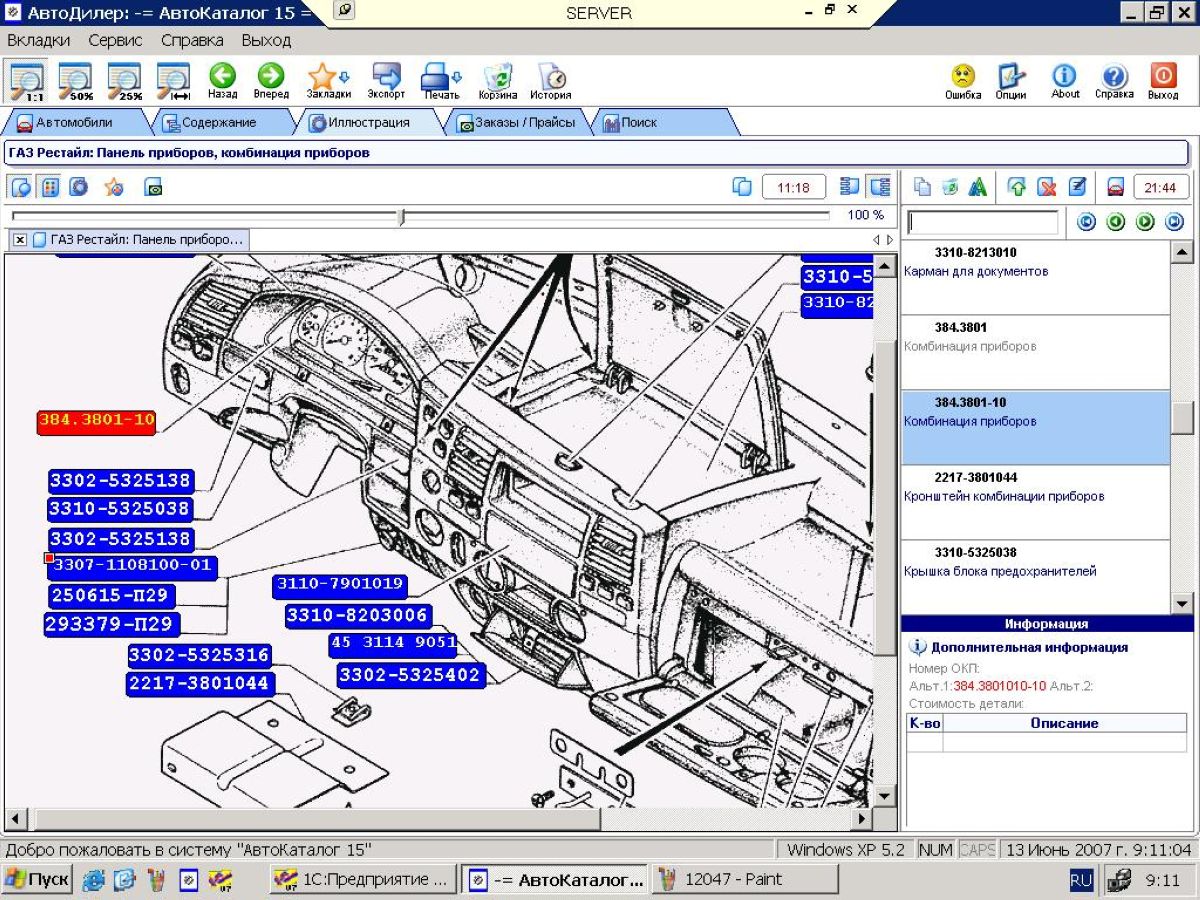Select part 3310-5325038 Крышка блока предохранителей
Screen dimensions: 1200x900
[x=1035, y=577]
